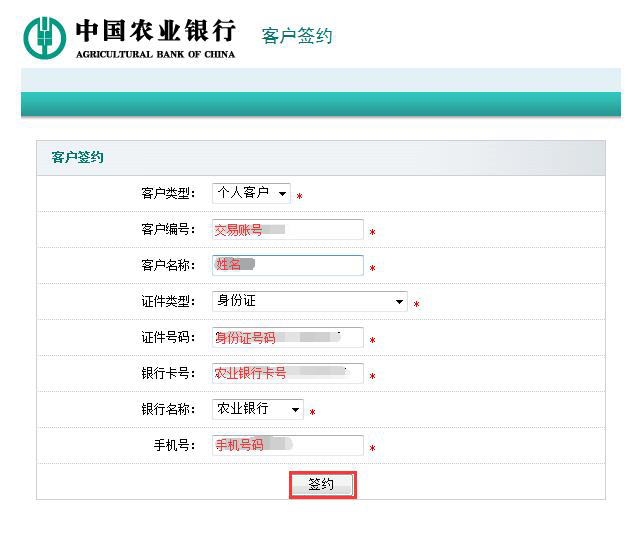Click the 客户名称: label
This screenshot has height=536, width=632.
[x=168, y=266]
